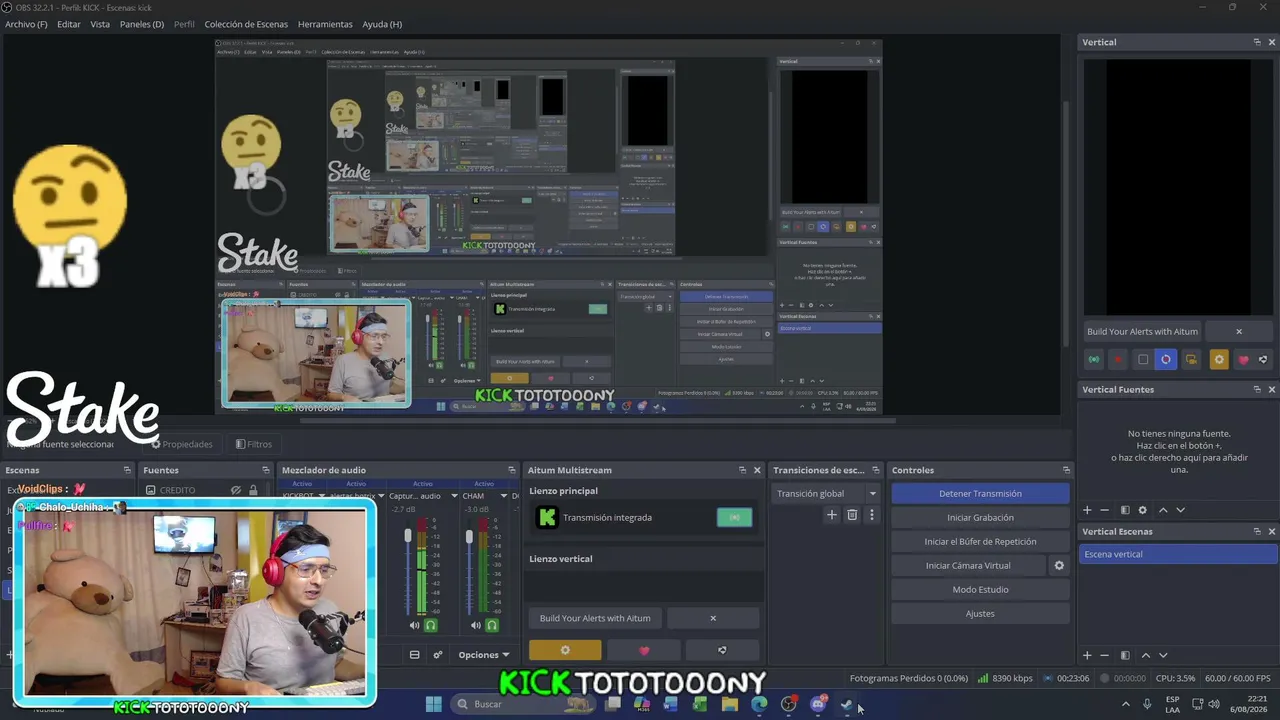Screen dimensions: 1280x720
Task: Open the Archivo (F) menu
Action: 26,24
